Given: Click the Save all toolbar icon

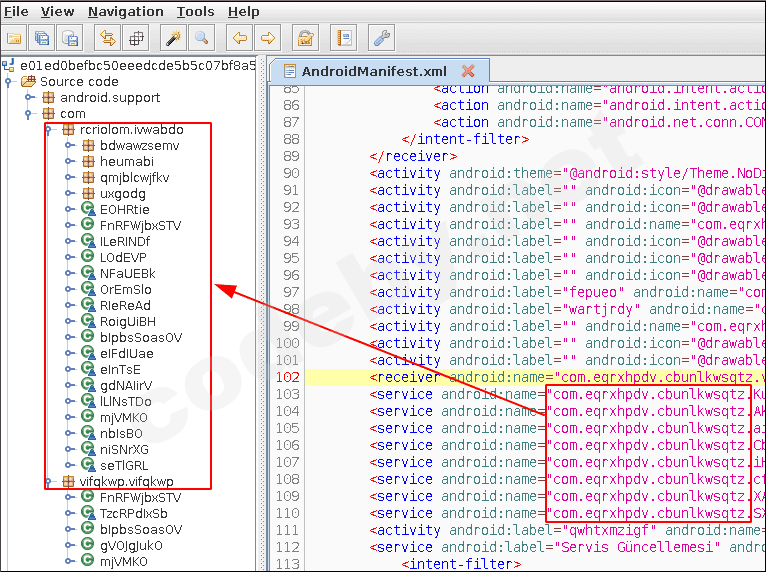Looking at the screenshot, I should click(x=42, y=39).
